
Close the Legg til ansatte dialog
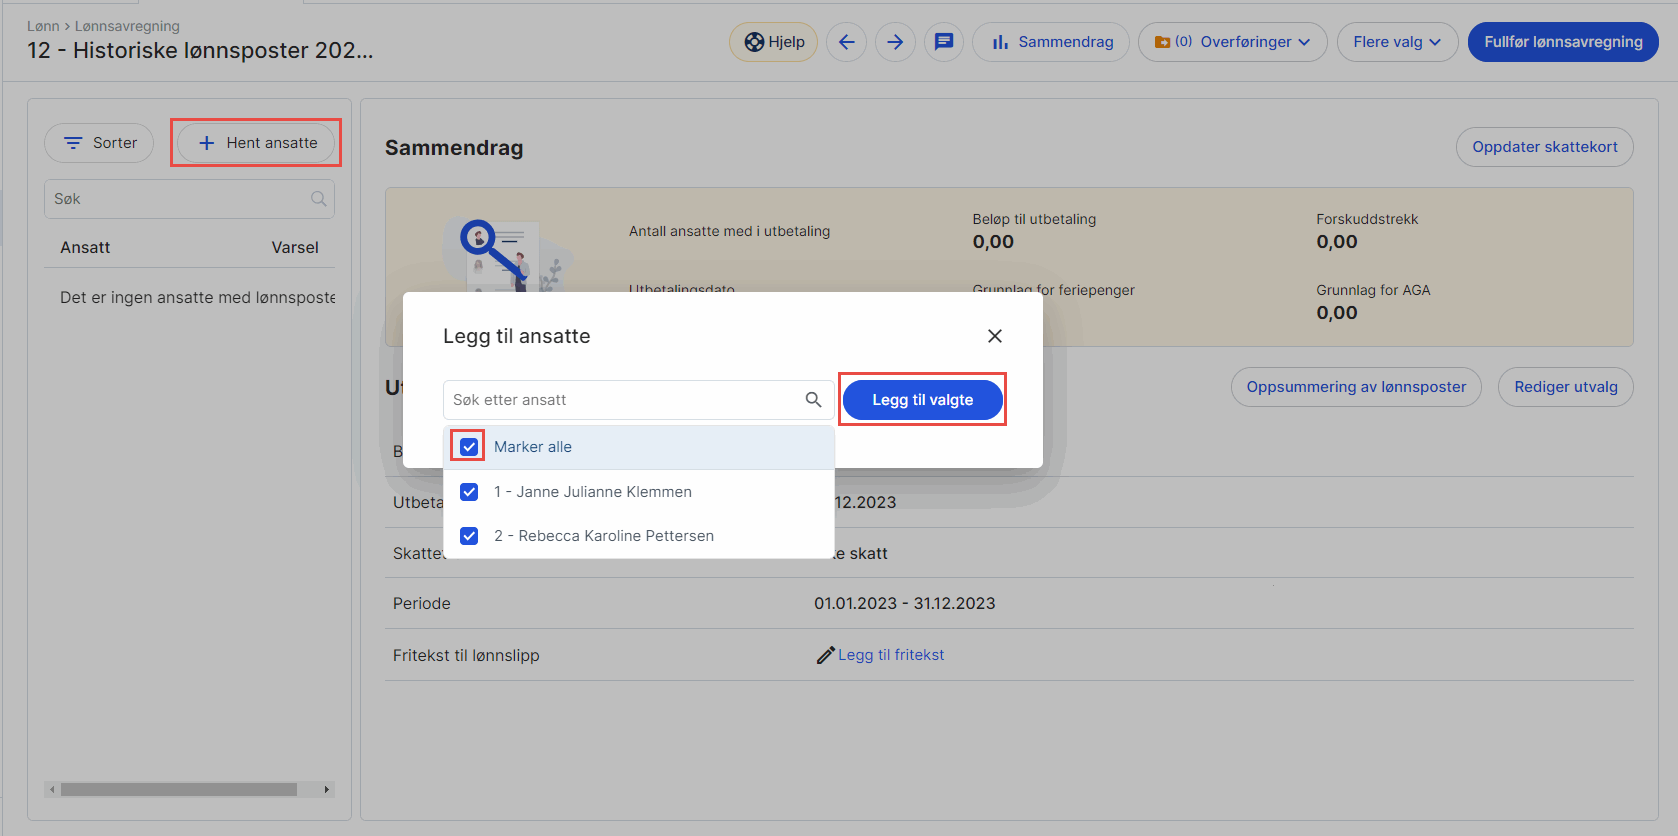pyautogui.click(x=994, y=336)
